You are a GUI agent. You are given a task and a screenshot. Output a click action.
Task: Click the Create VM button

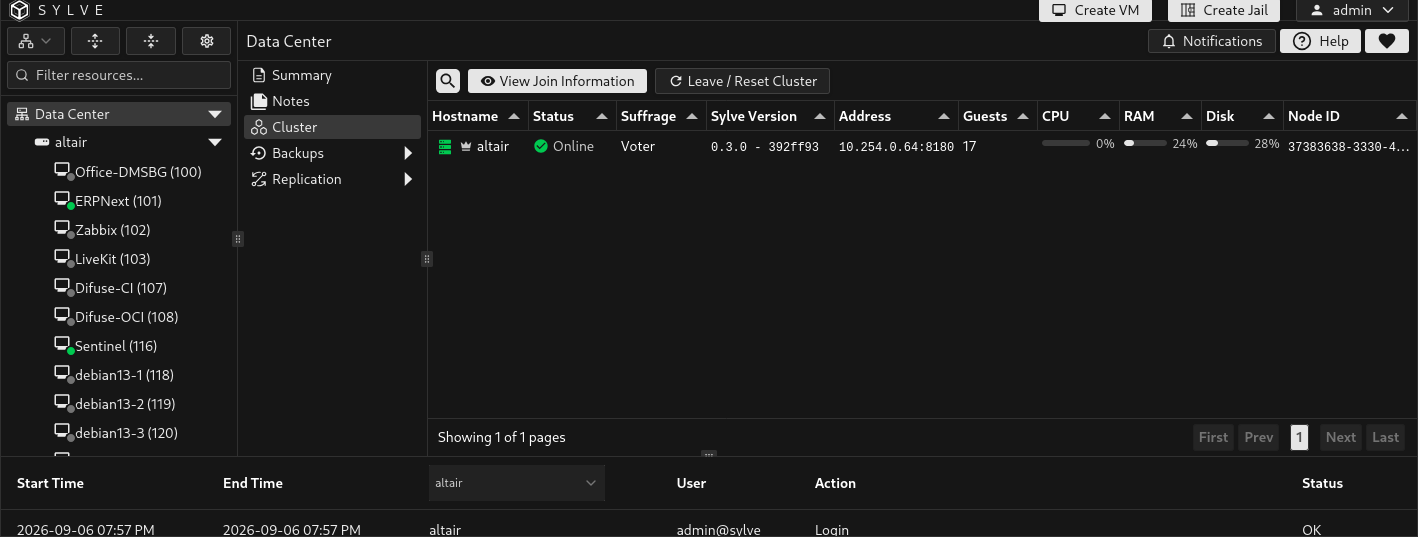pos(1096,10)
